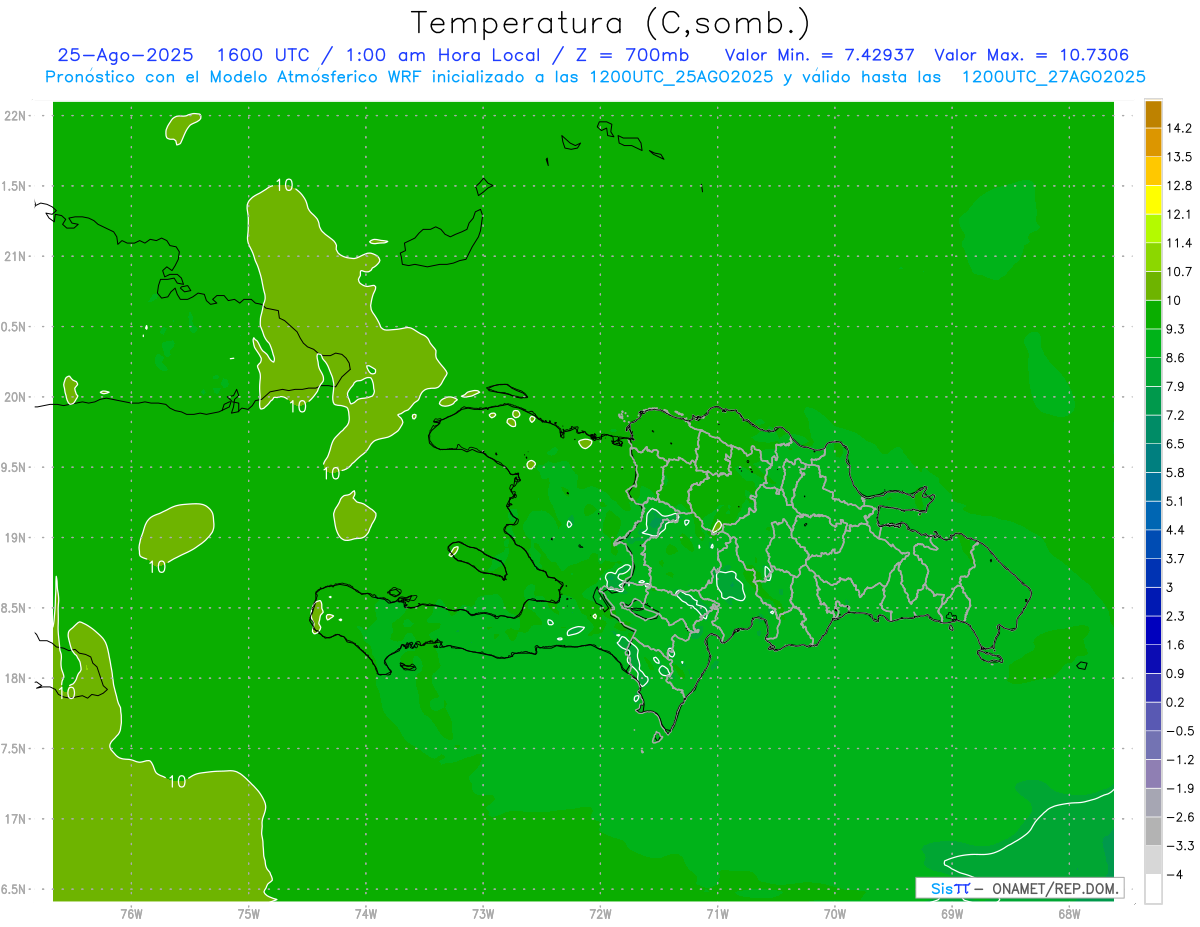1200x927 pixels.
Task: Click the '68W' longitude axis label
Action: (1068, 913)
